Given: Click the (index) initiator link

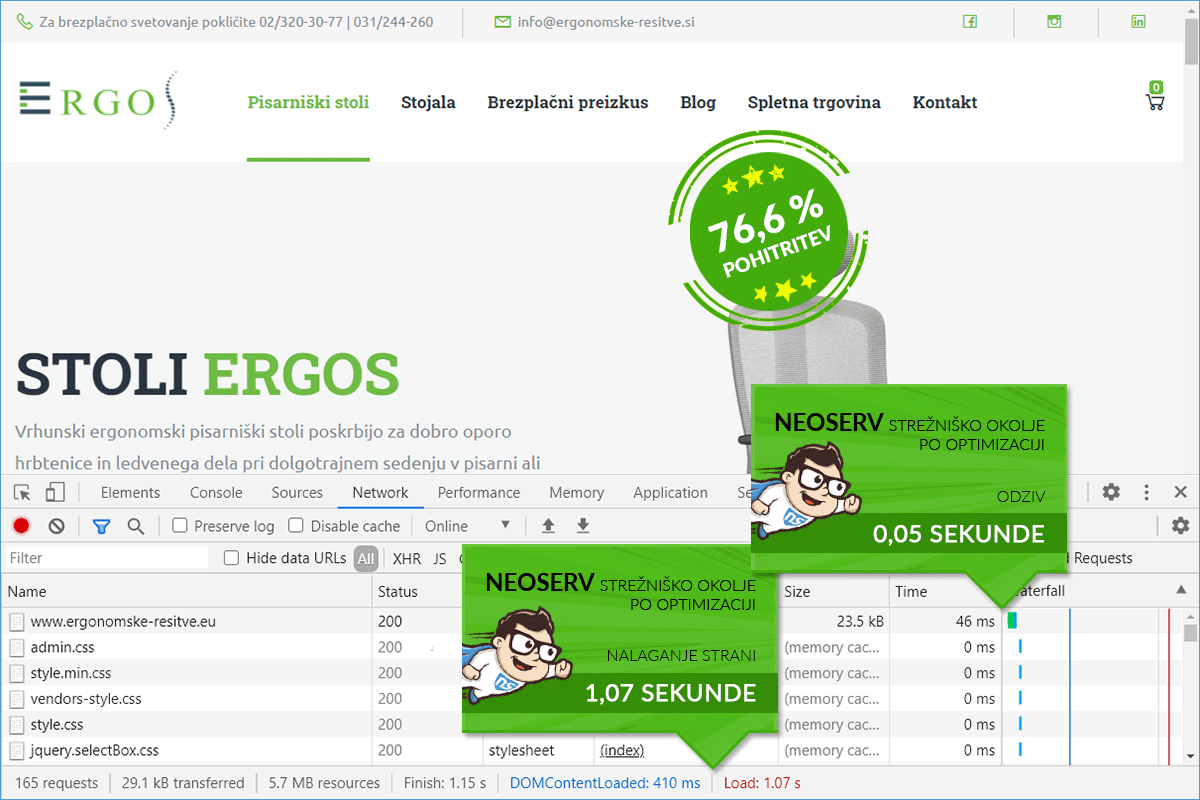Looking at the screenshot, I should [x=622, y=750].
